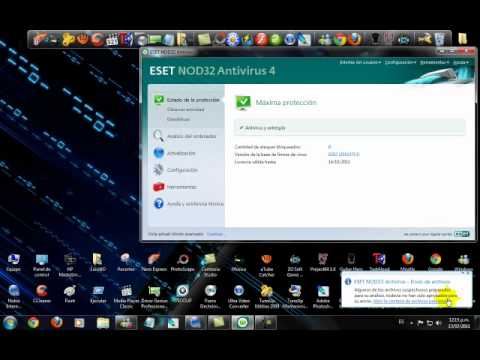Open PhotoScape desktop shortcut
This screenshot has width=480, height=360.
182,262
